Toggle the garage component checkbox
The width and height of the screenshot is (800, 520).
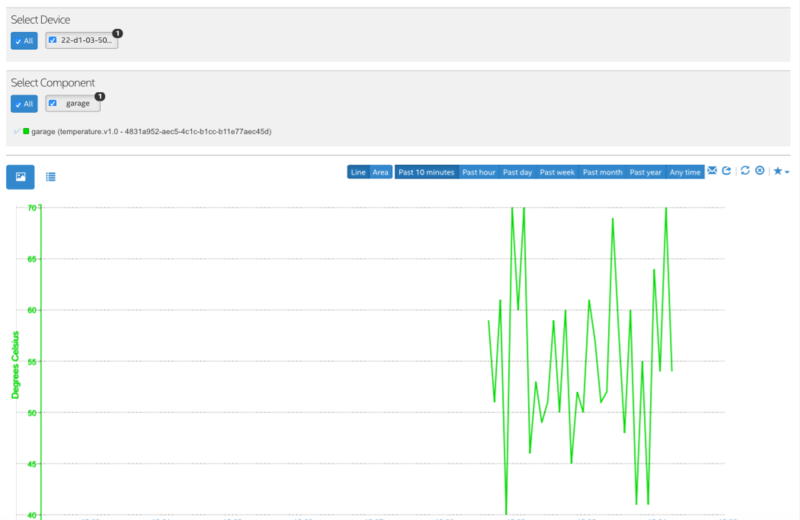click(x=53, y=103)
